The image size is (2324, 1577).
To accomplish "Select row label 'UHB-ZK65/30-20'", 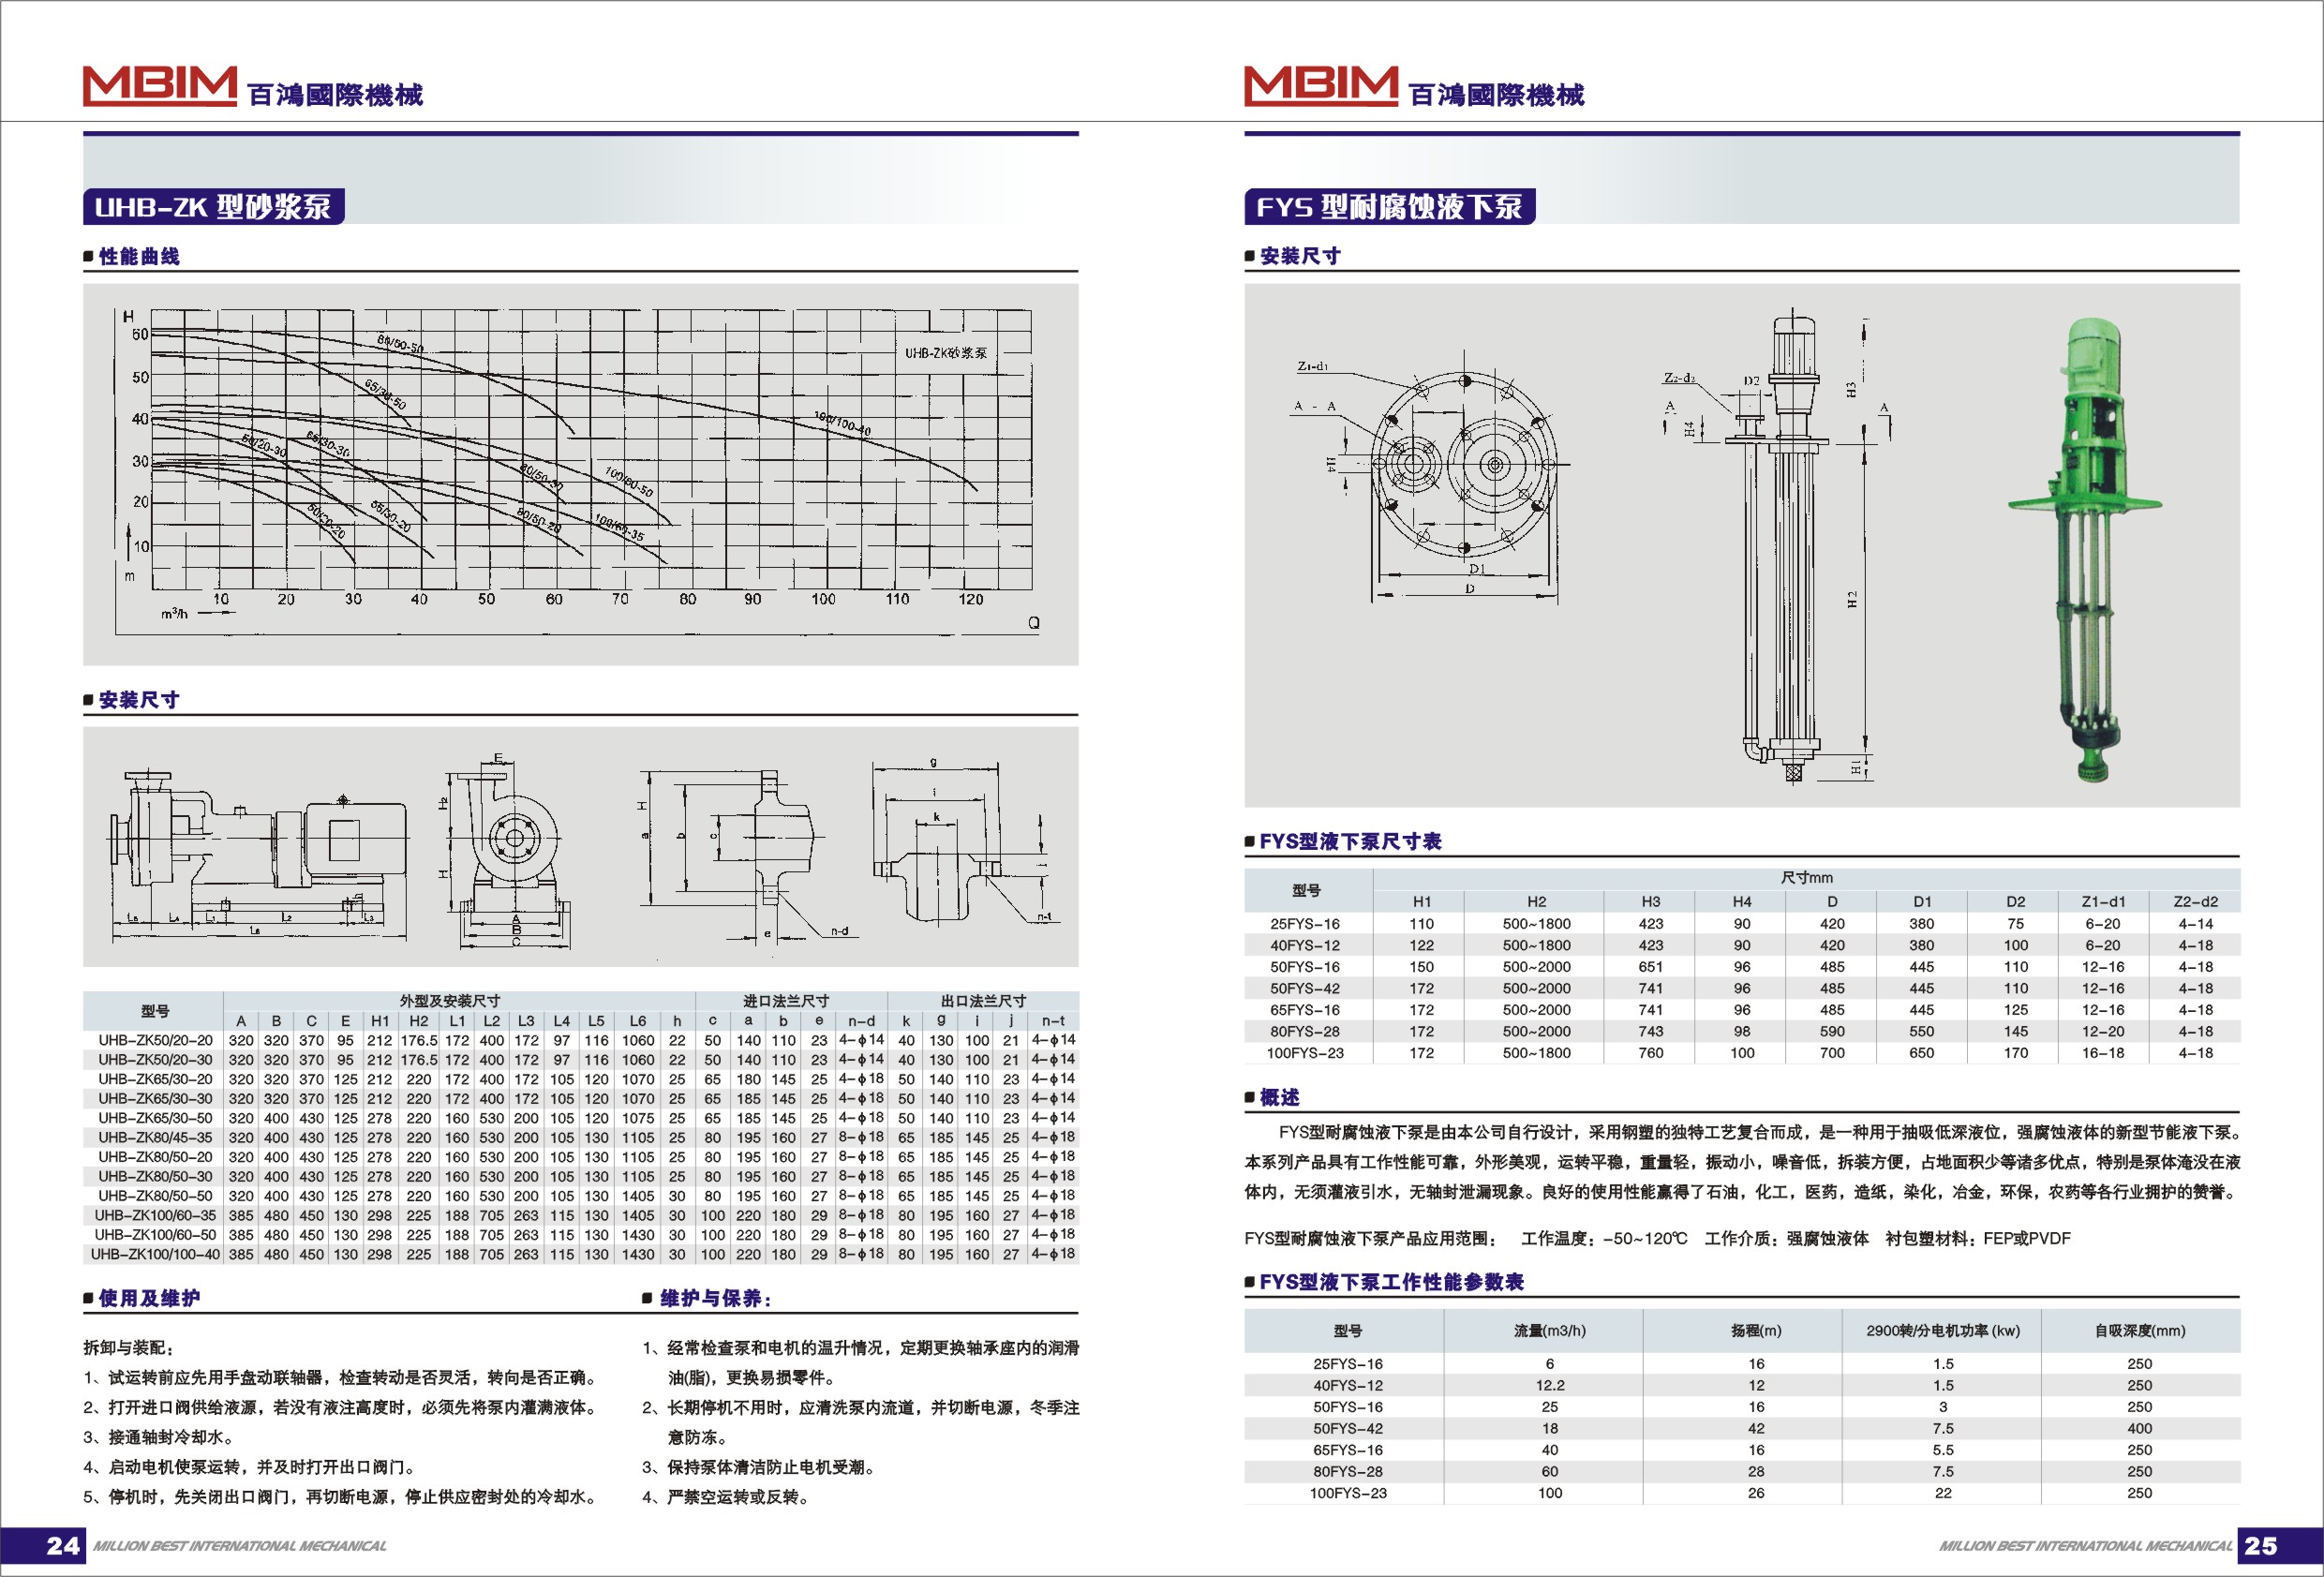I will [155, 1079].
